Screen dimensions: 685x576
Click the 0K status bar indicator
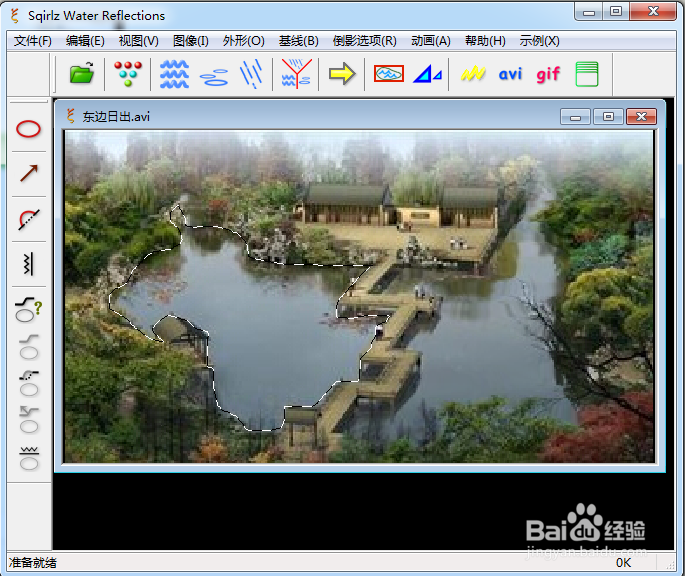pos(623,563)
